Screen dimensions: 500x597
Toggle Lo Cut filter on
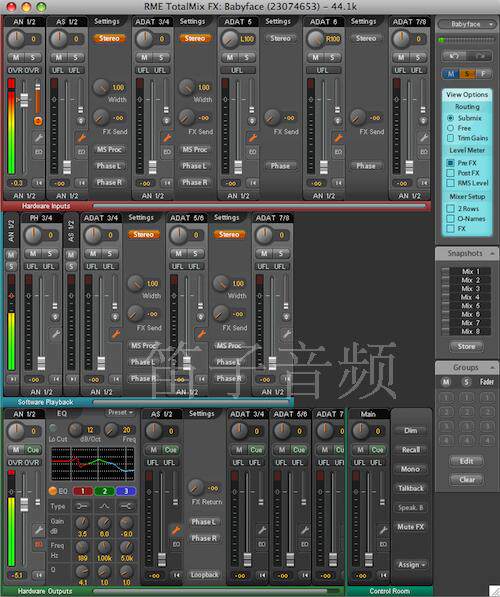click(x=53, y=428)
